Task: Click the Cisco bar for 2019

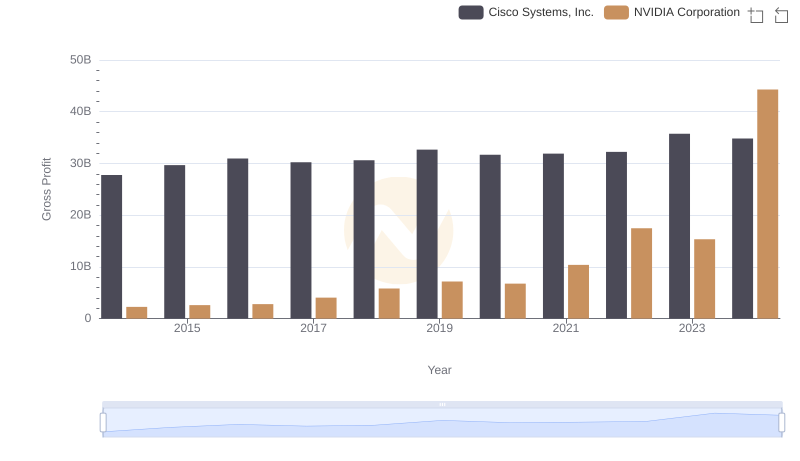Action: tap(427, 234)
